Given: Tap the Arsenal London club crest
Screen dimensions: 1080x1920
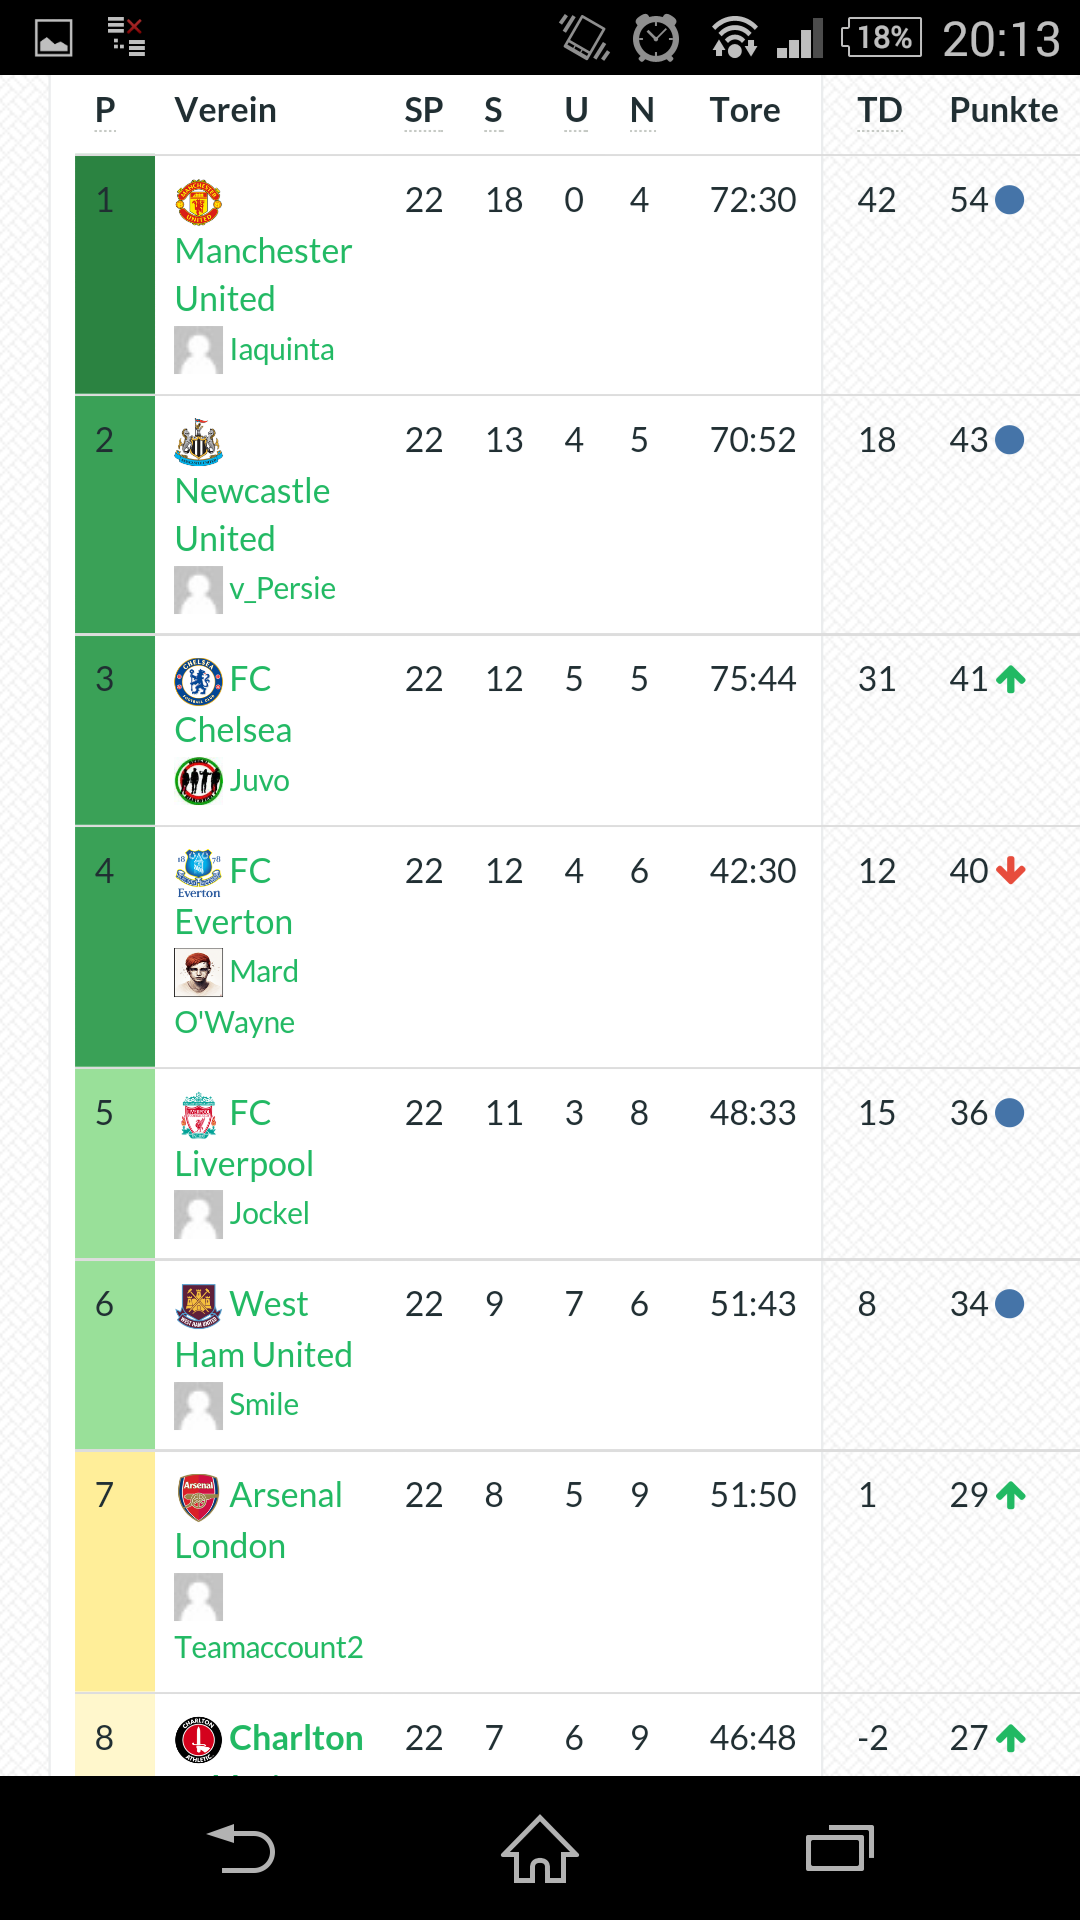Looking at the screenshot, I should click(x=198, y=1497).
